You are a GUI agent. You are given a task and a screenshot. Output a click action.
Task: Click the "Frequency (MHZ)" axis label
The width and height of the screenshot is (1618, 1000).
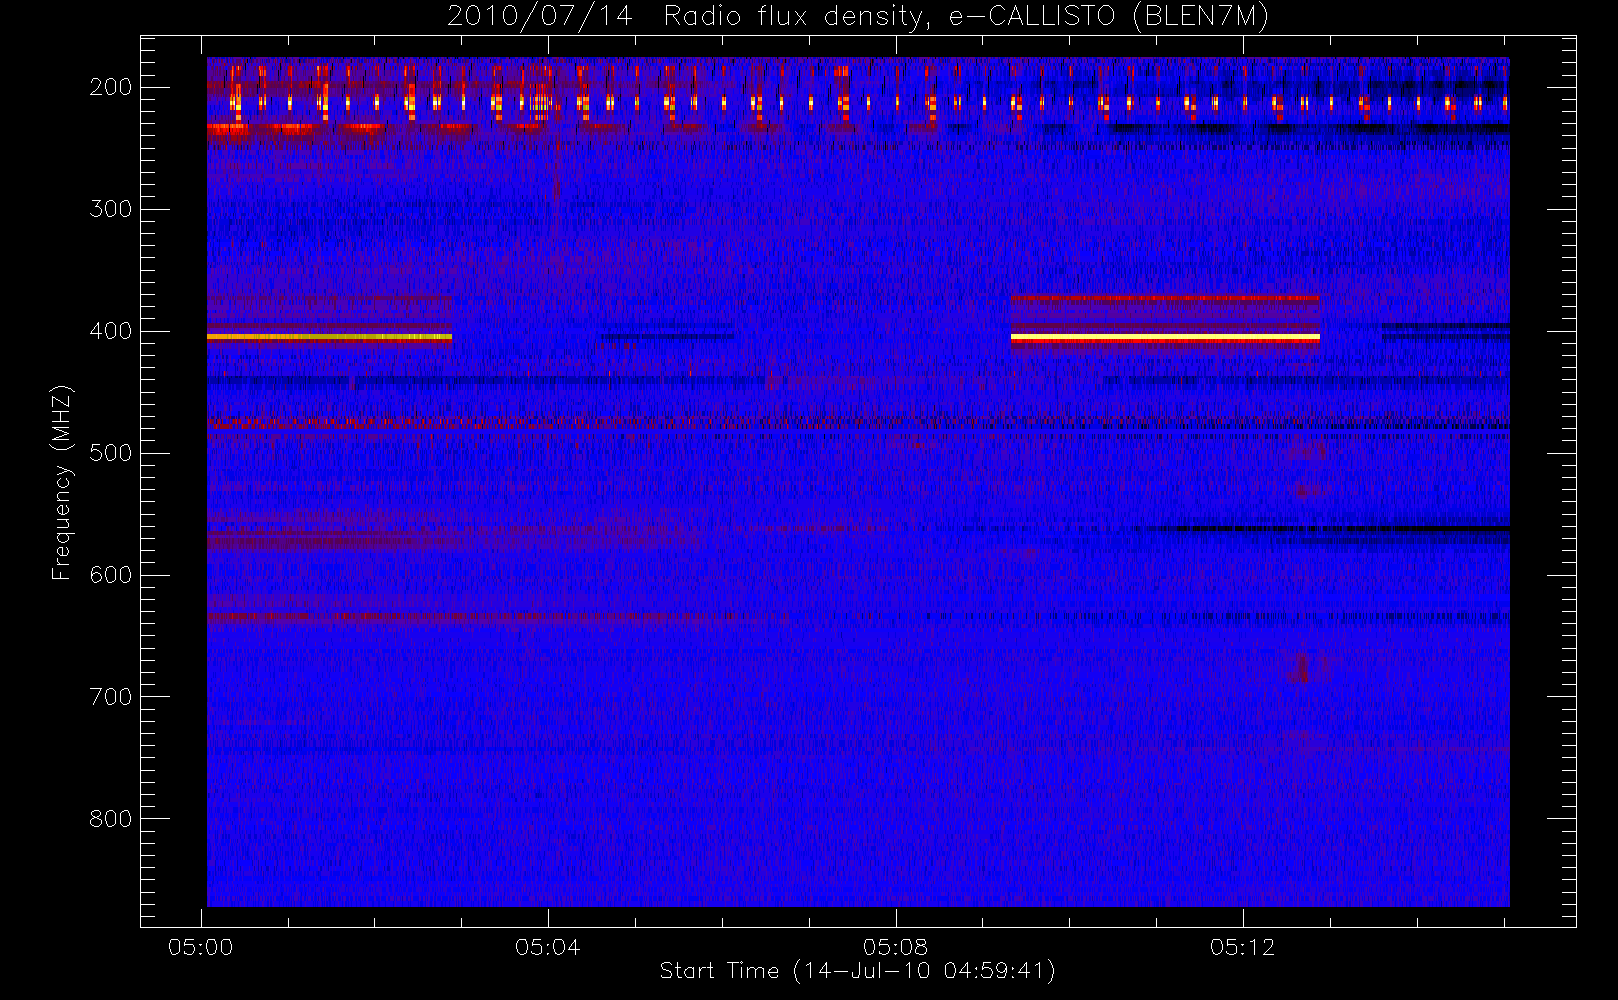pyautogui.click(x=62, y=482)
